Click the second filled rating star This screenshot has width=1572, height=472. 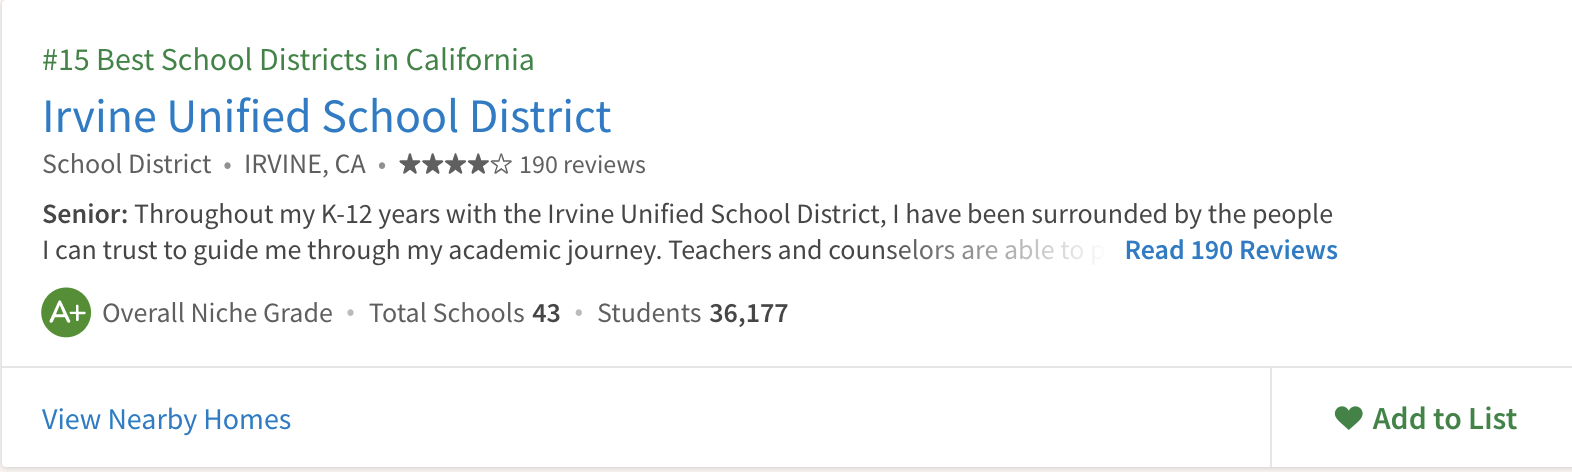pyautogui.click(x=432, y=164)
